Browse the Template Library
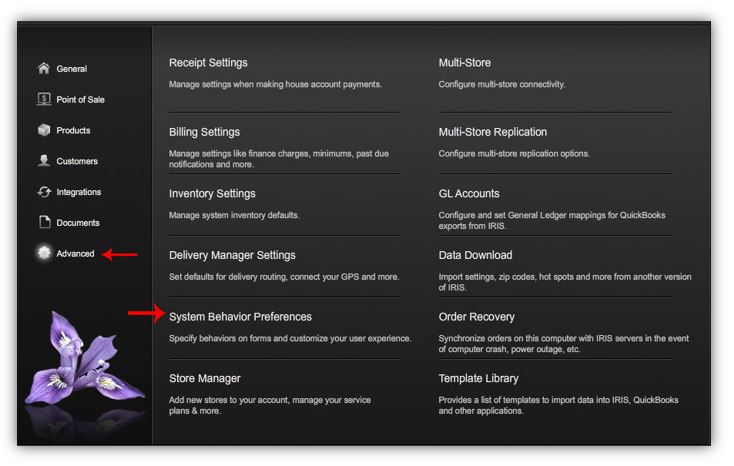This screenshot has width=734, height=466. (x=478, y=379)
